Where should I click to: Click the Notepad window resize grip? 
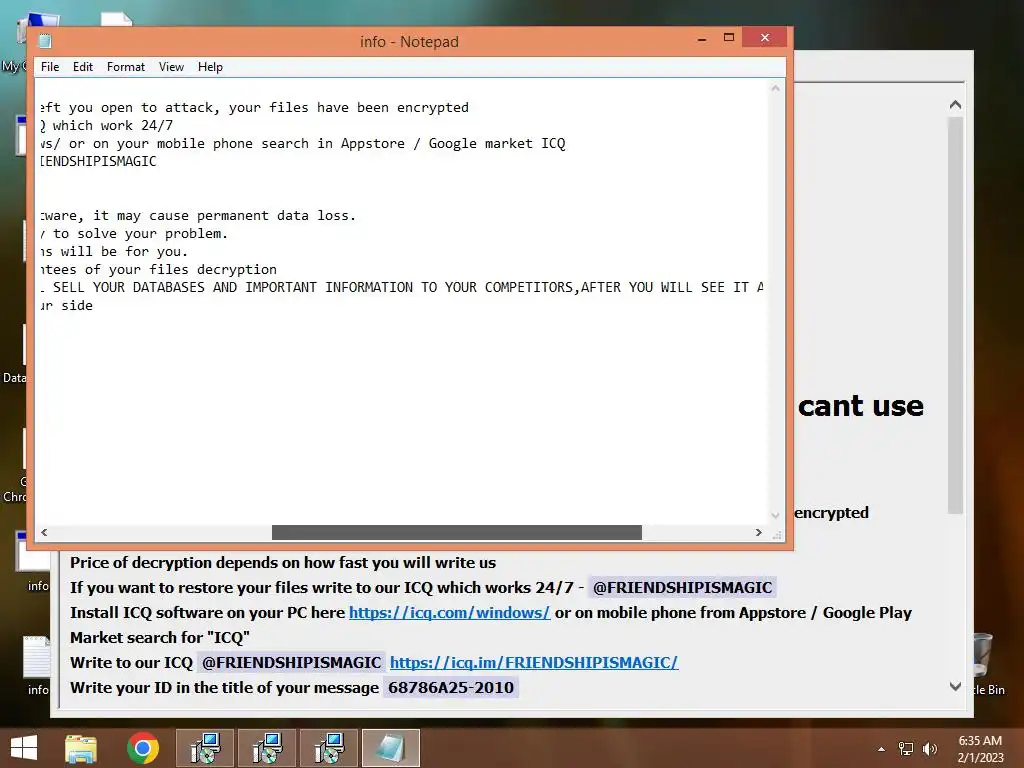pyautogui.click(x=776, y=534)
